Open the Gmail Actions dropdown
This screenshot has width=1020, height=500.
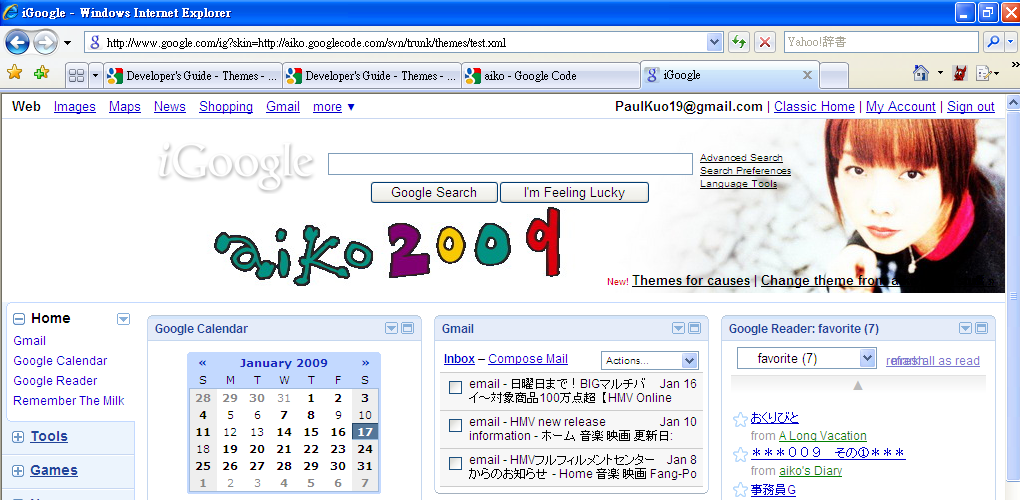click(649, 360)
